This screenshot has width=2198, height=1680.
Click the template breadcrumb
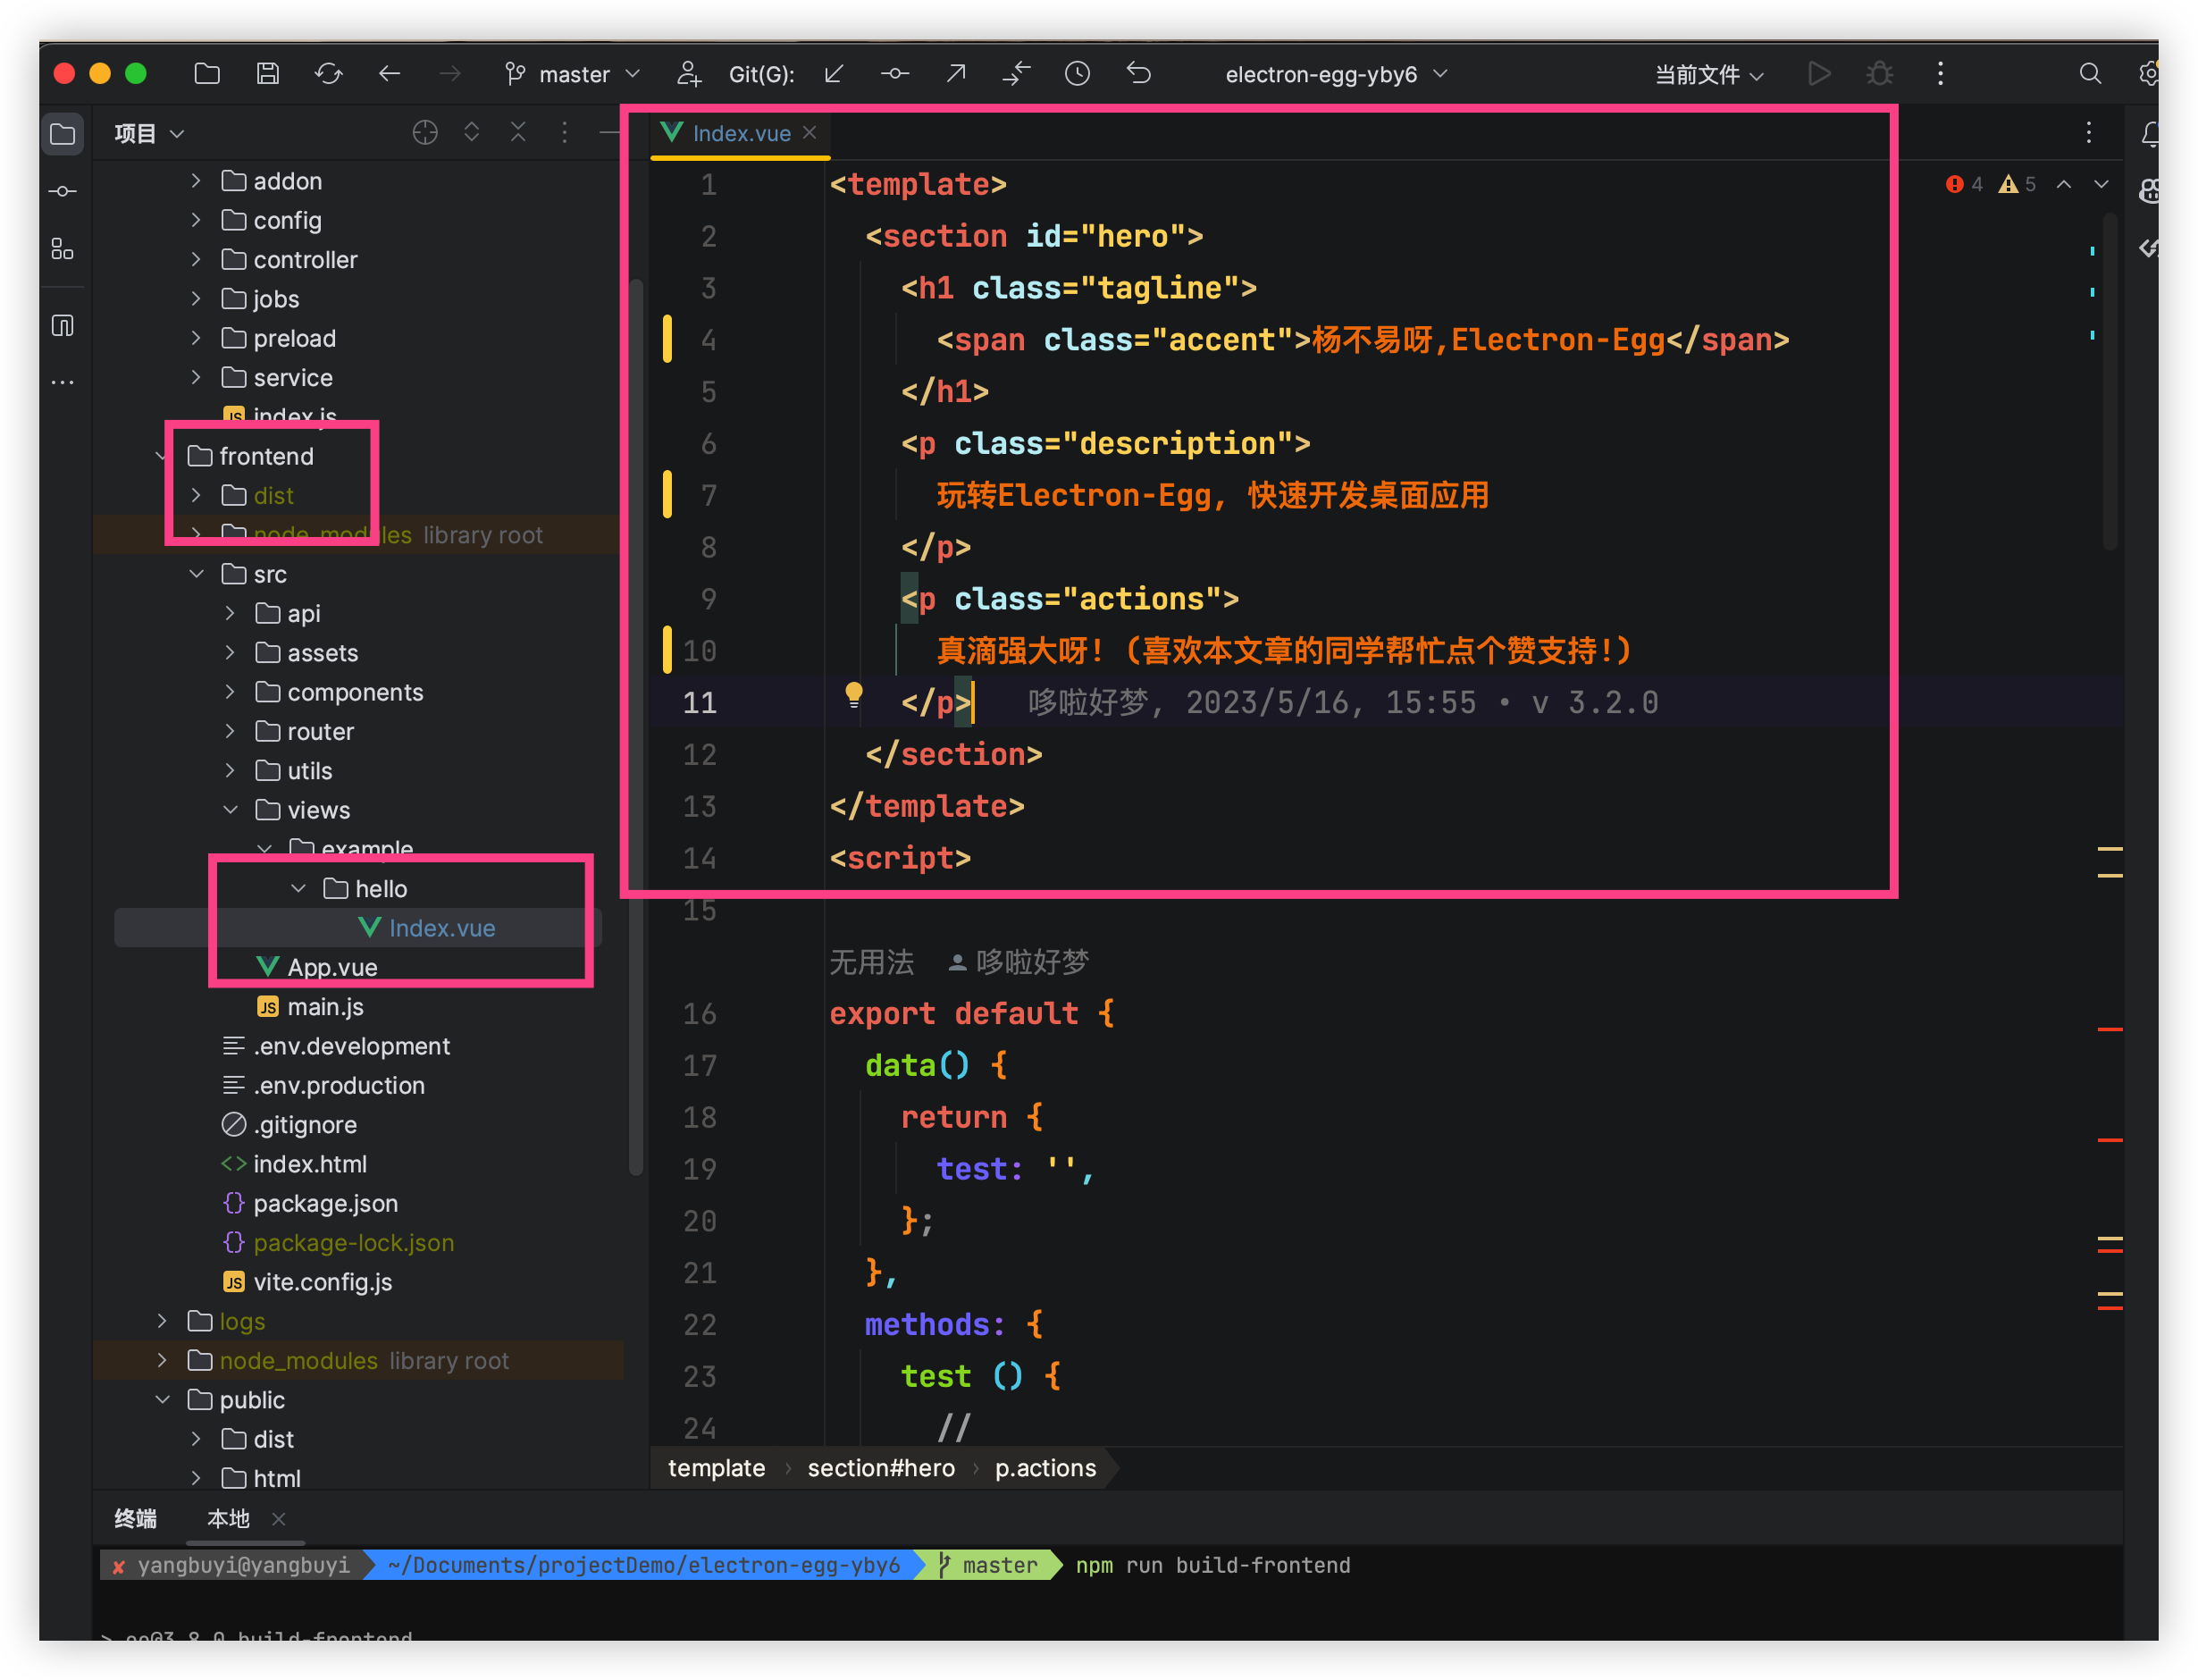click(716, 1469)
